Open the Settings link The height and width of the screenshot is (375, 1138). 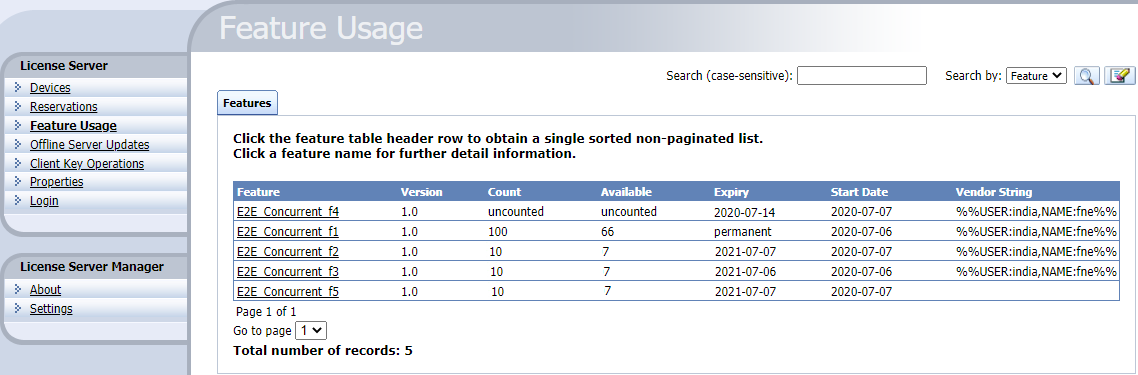[51, 308]
